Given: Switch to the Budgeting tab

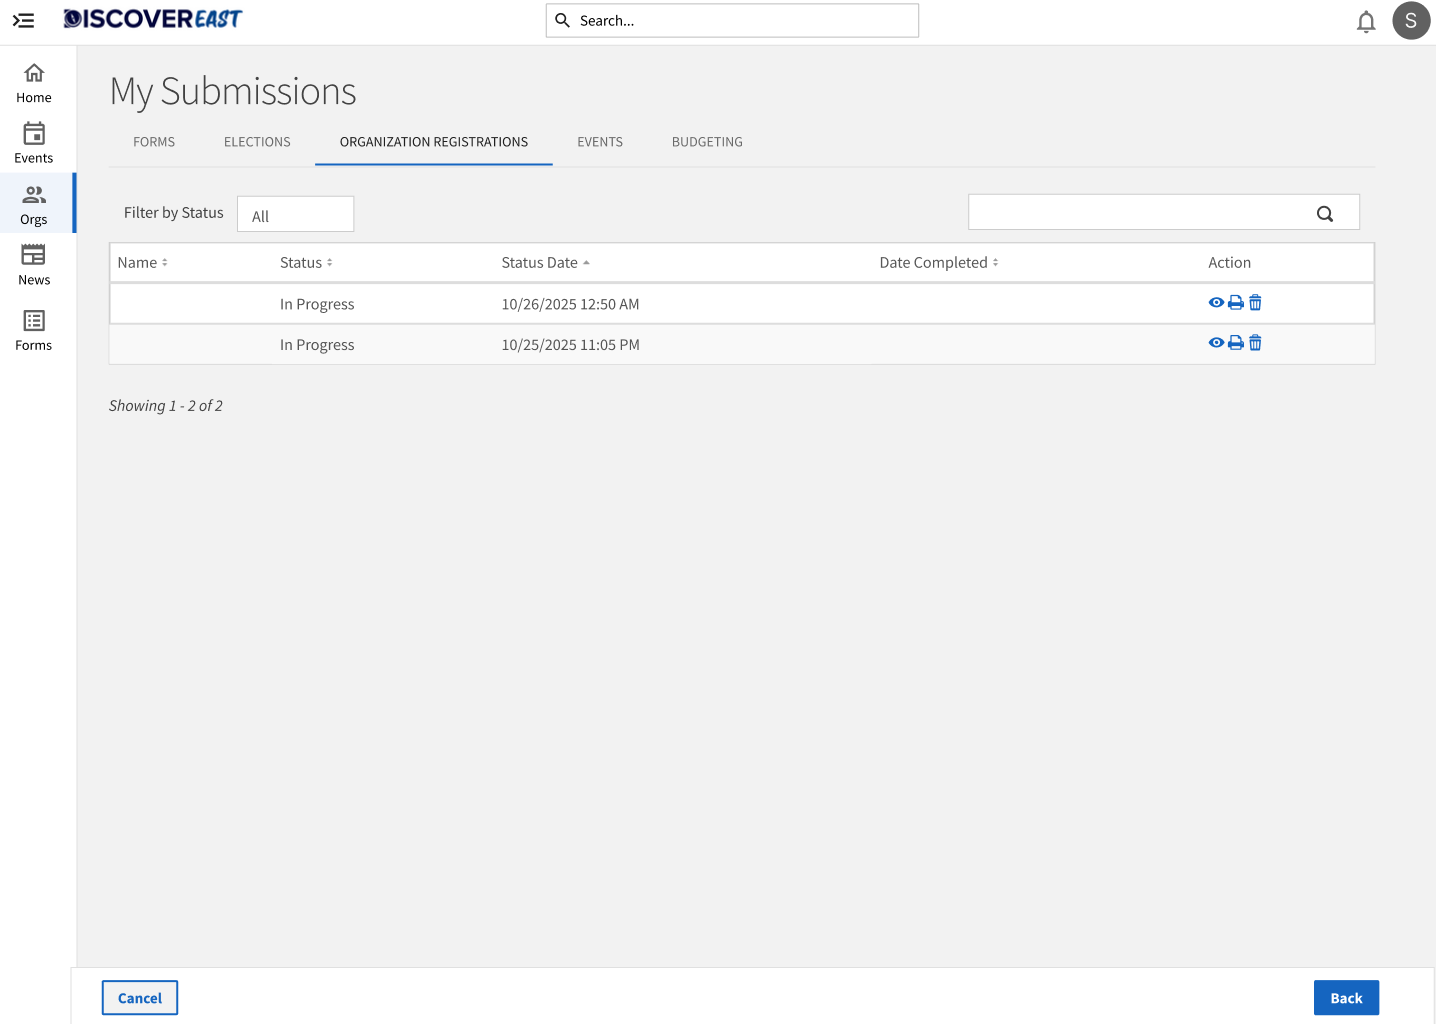Looking at the screenshot, I should 707,142.
